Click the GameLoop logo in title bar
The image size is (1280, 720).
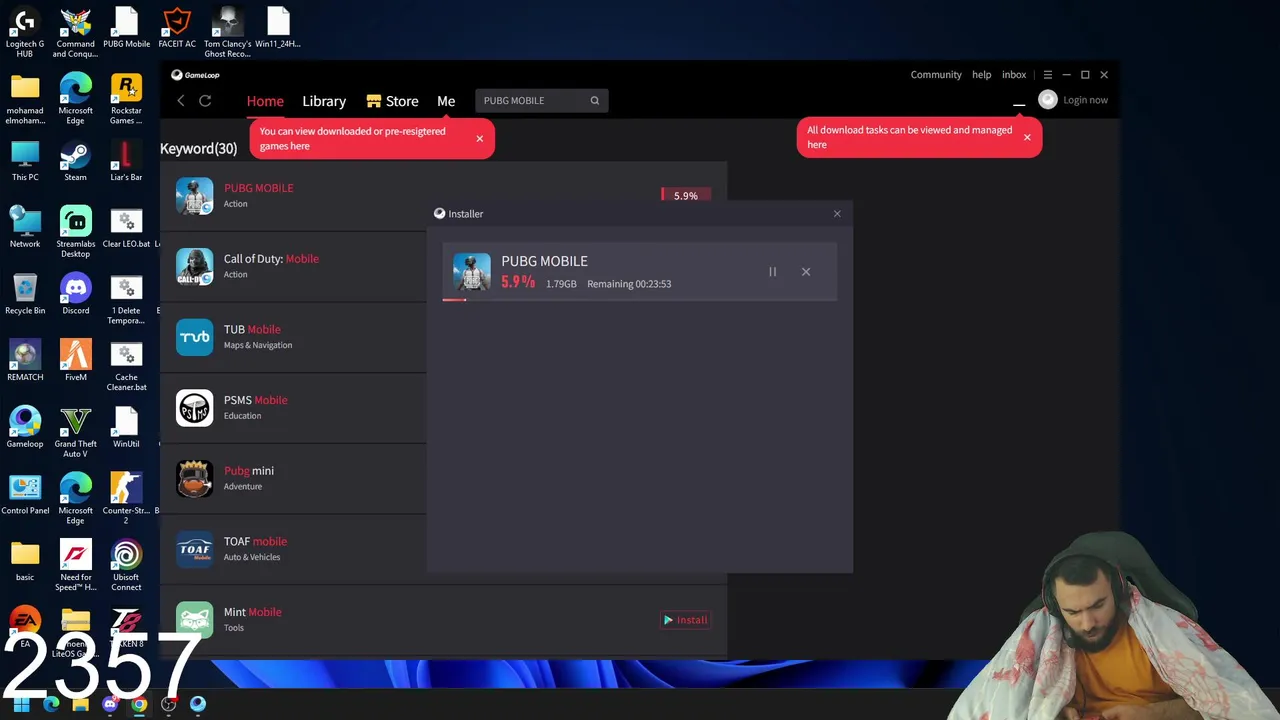pos(195,75)
